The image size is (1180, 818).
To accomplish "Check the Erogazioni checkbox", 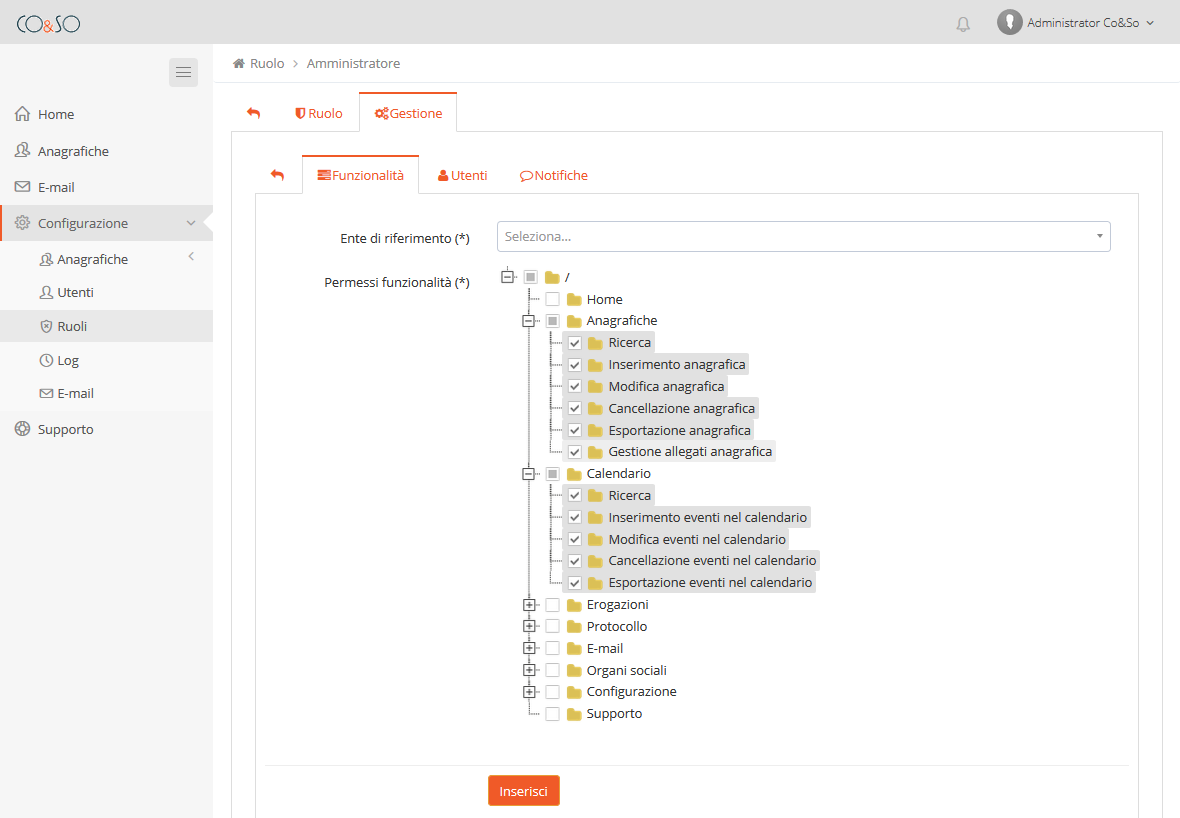I will point(552,604).
